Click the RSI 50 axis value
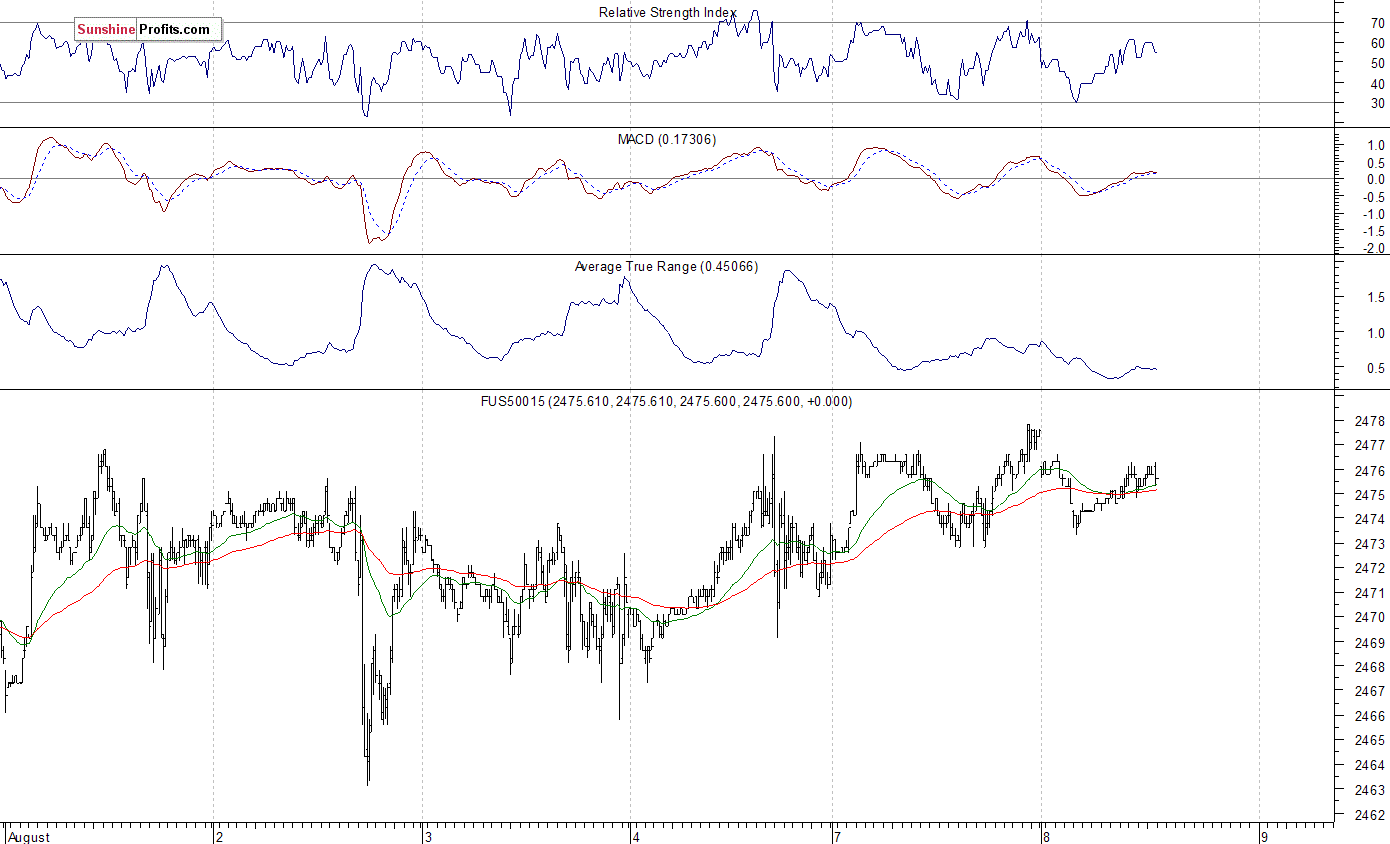 pos(1377,63)
